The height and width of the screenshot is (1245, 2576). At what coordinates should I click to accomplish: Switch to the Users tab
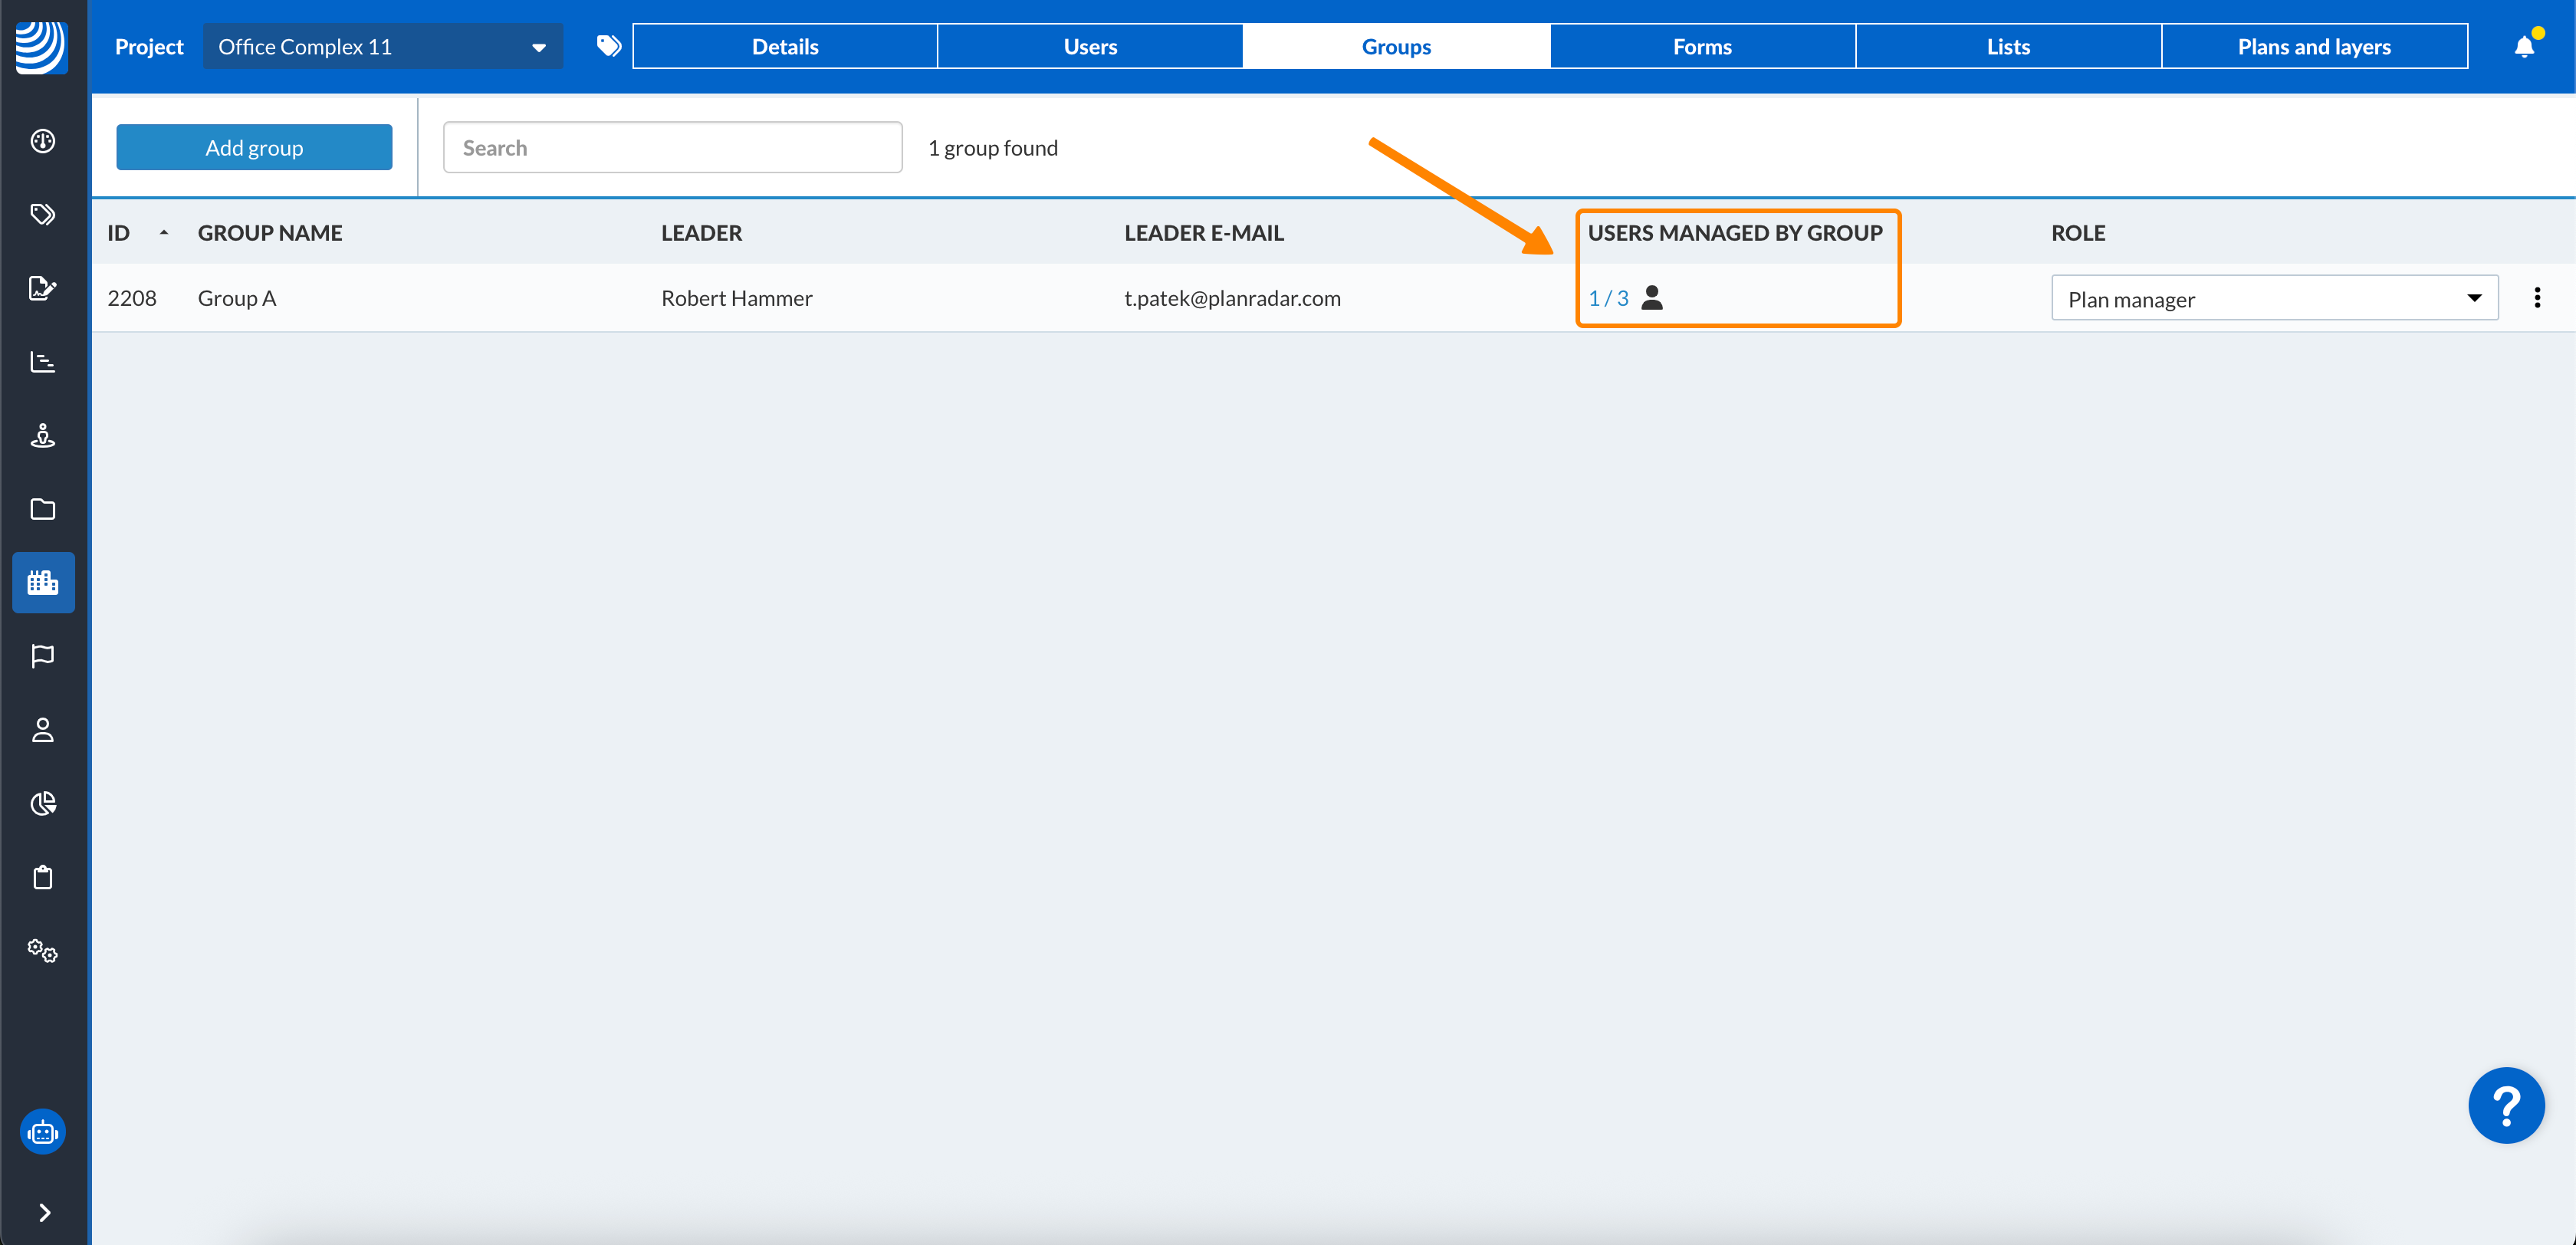tap(1090, 47)
